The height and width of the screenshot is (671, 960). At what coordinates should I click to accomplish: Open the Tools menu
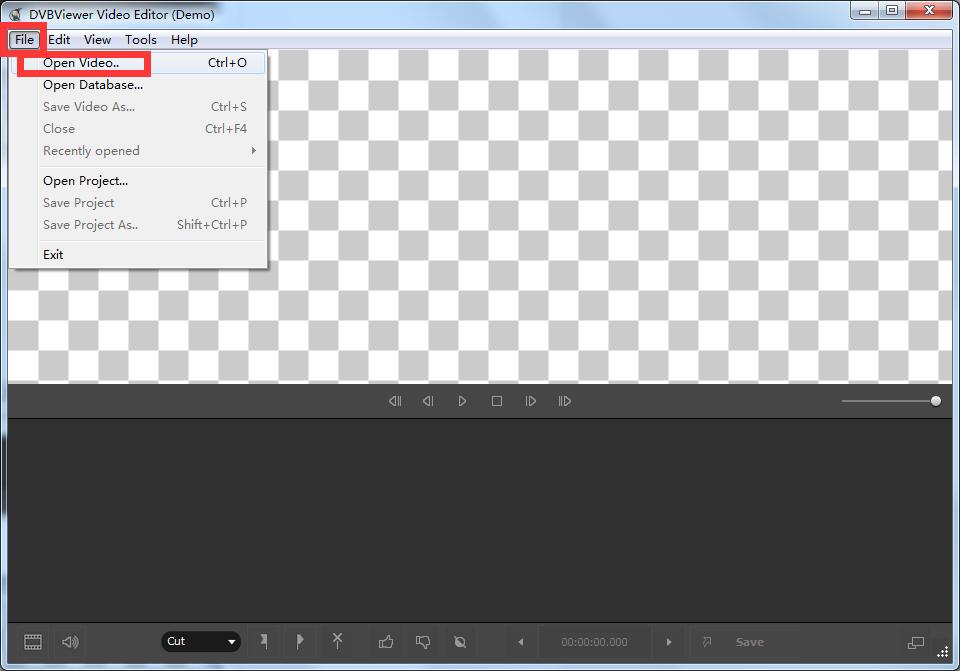[140, 39]
